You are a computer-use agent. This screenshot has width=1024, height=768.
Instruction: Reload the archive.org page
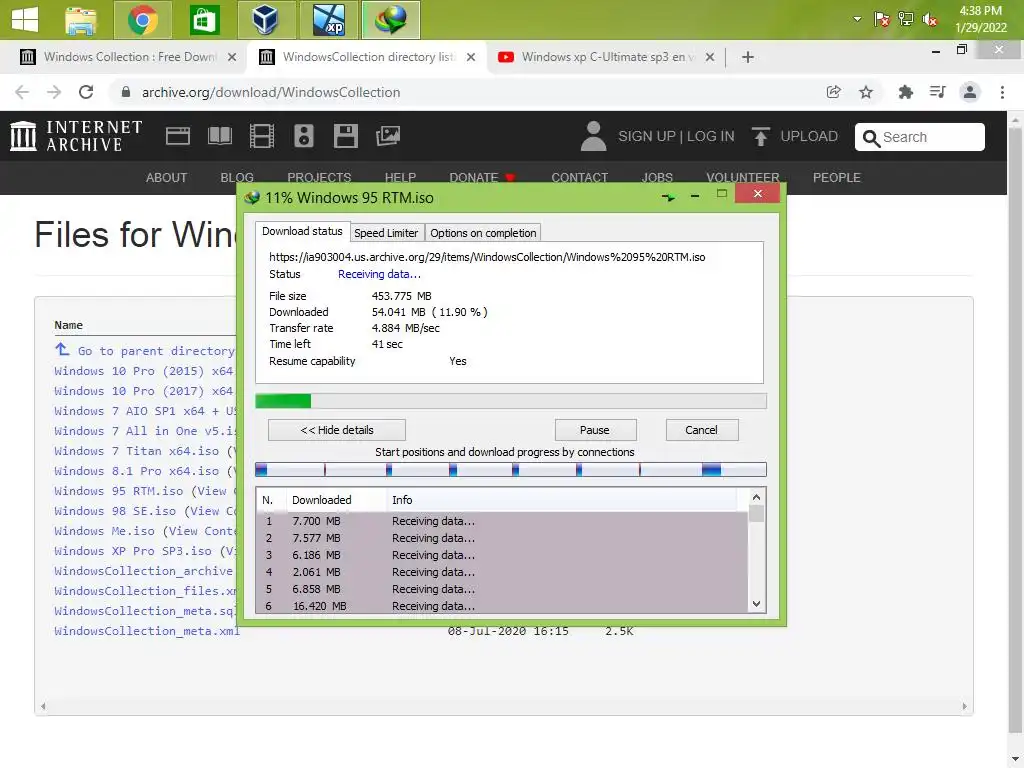[x=86, y=92]
